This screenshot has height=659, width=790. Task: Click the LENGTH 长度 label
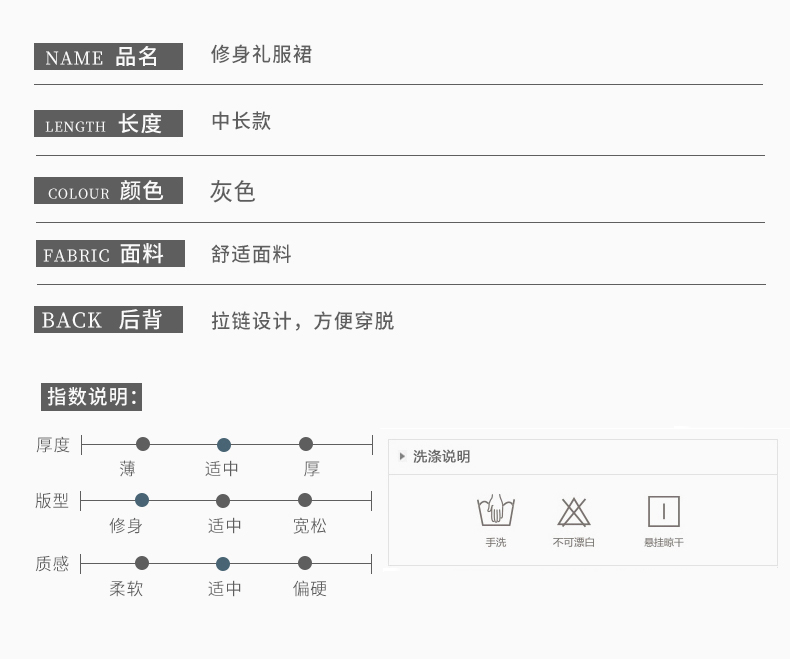tap(108, 124)
